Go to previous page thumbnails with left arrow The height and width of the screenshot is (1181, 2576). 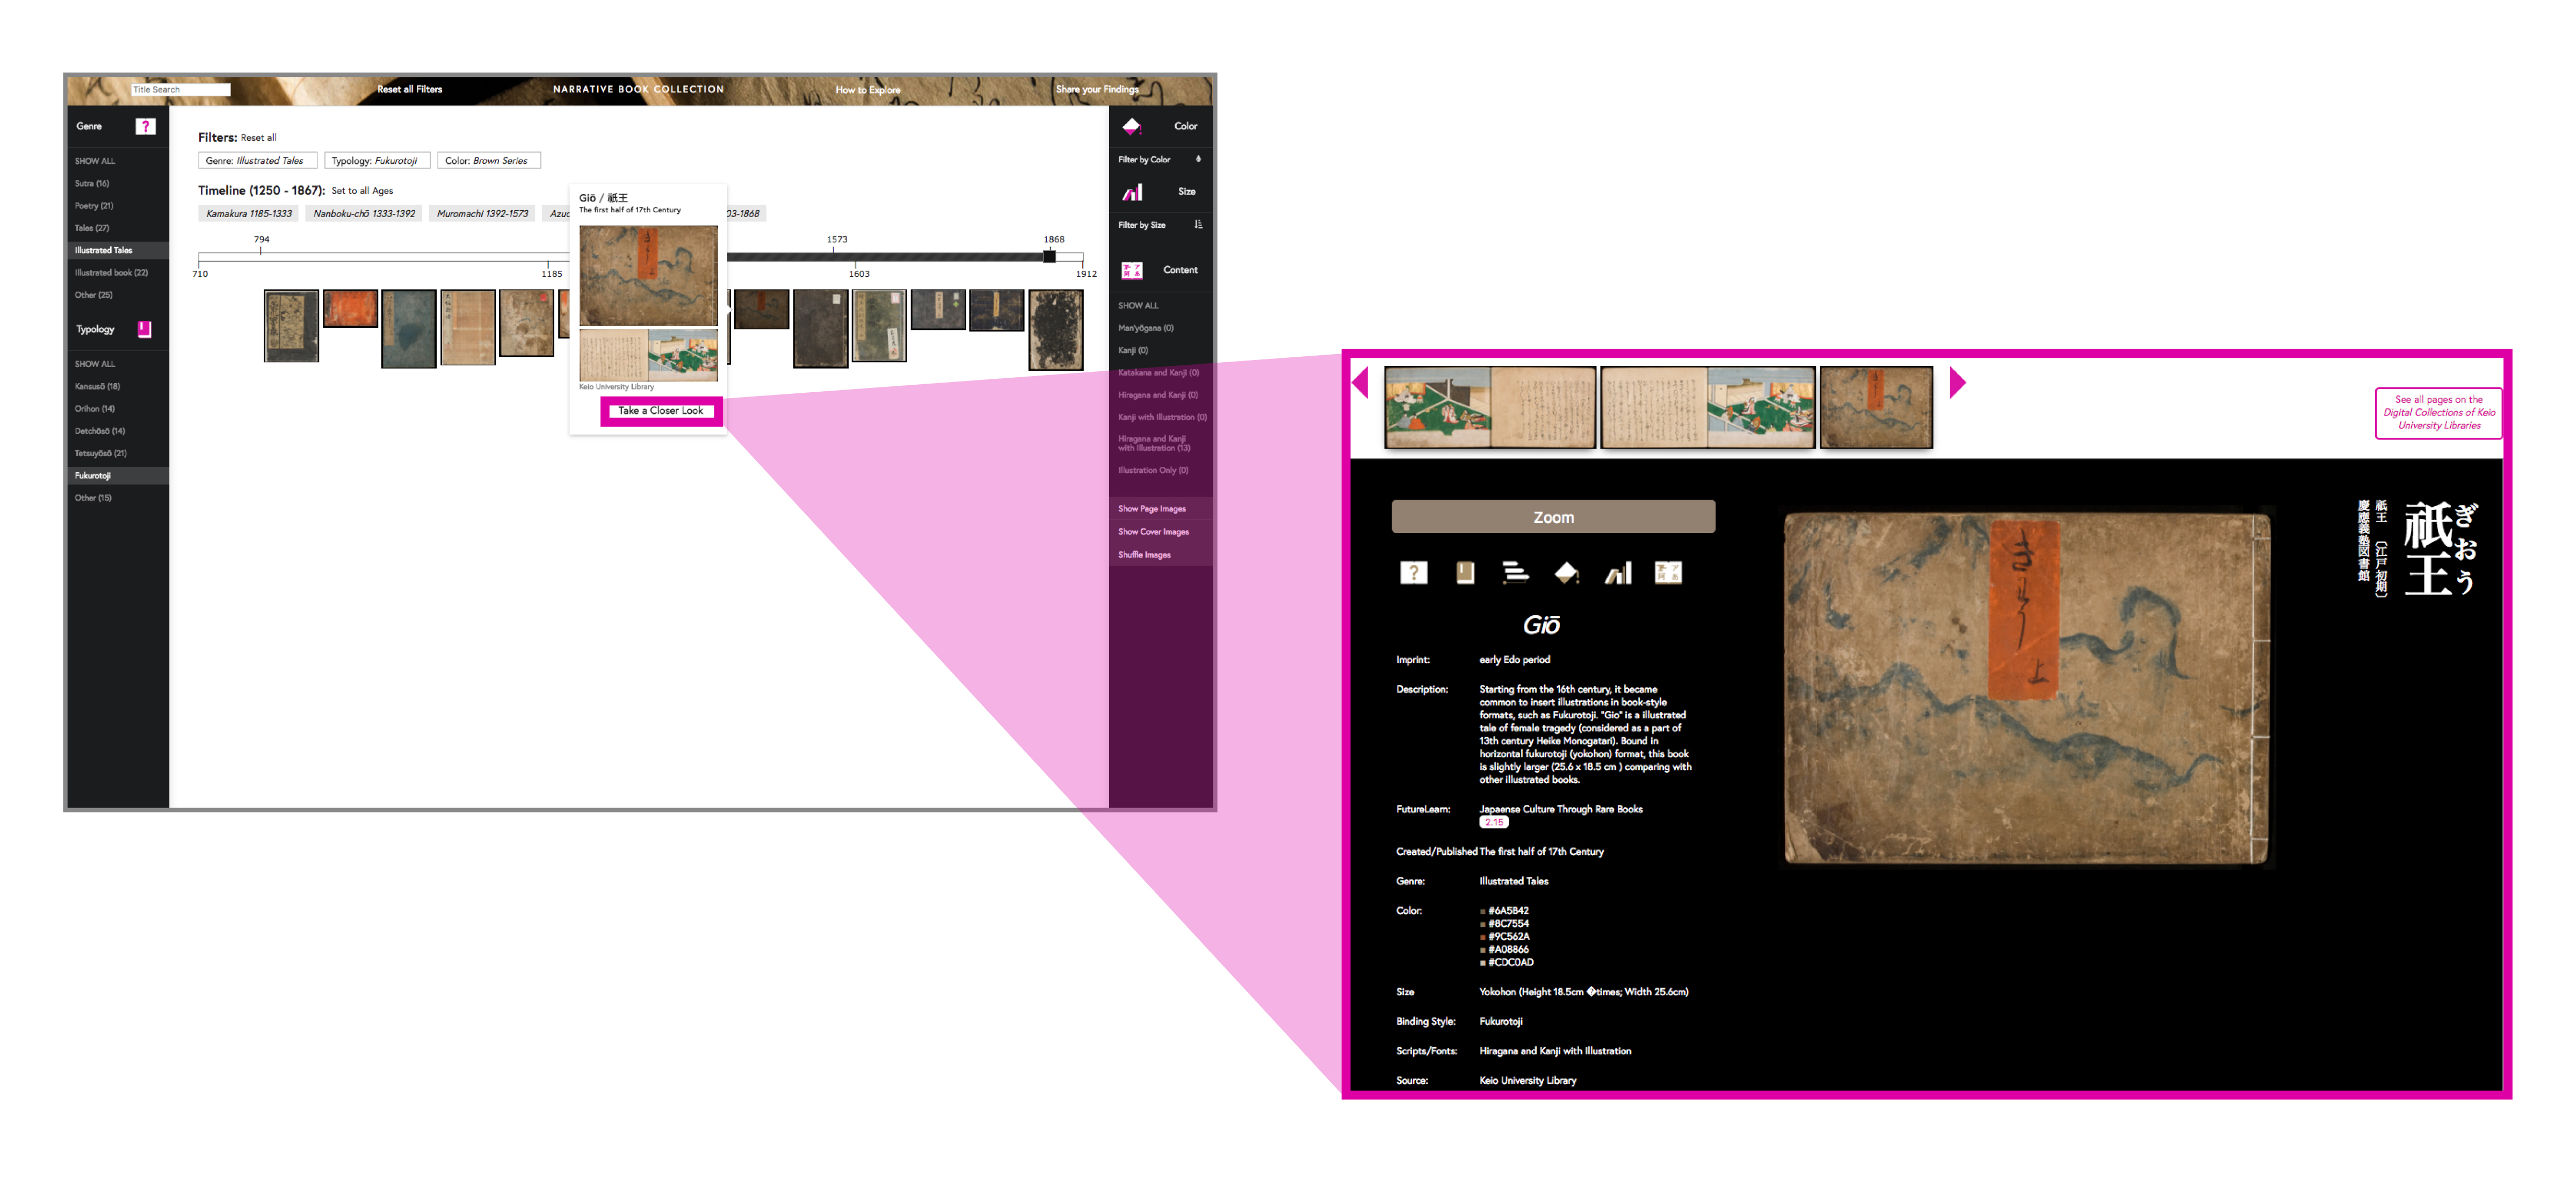(1360, 382)
